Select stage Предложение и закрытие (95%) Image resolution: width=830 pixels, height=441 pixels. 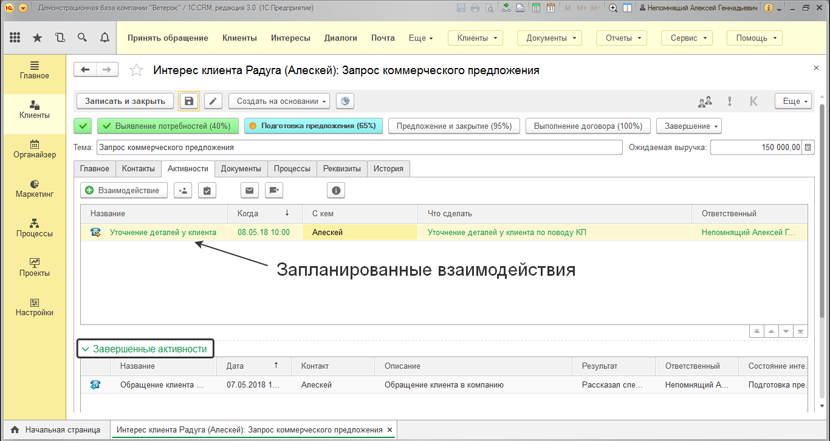click(x=453, y=126)
